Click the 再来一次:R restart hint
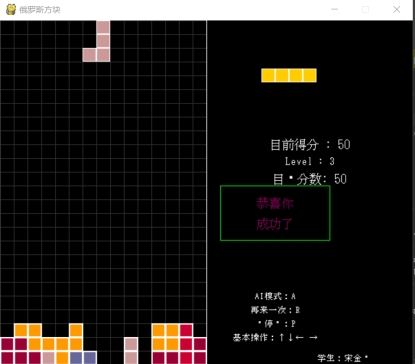 pos(275,310)
